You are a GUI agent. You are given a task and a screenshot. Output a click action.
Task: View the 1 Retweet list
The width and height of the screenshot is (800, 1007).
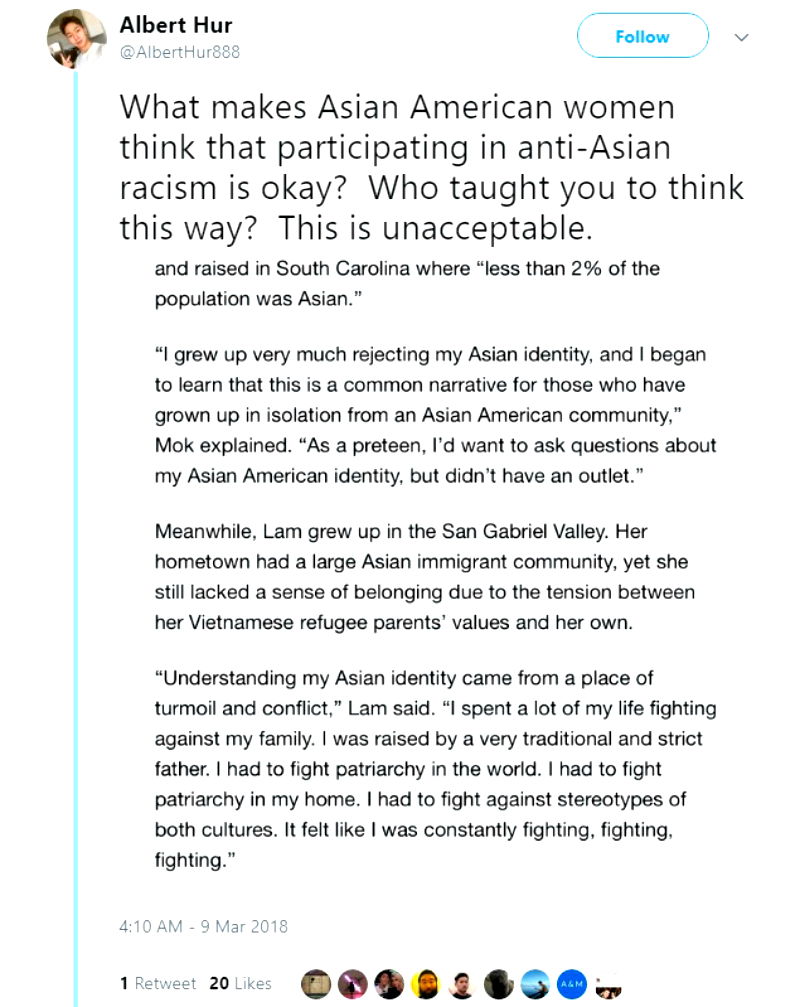point(158,983)
